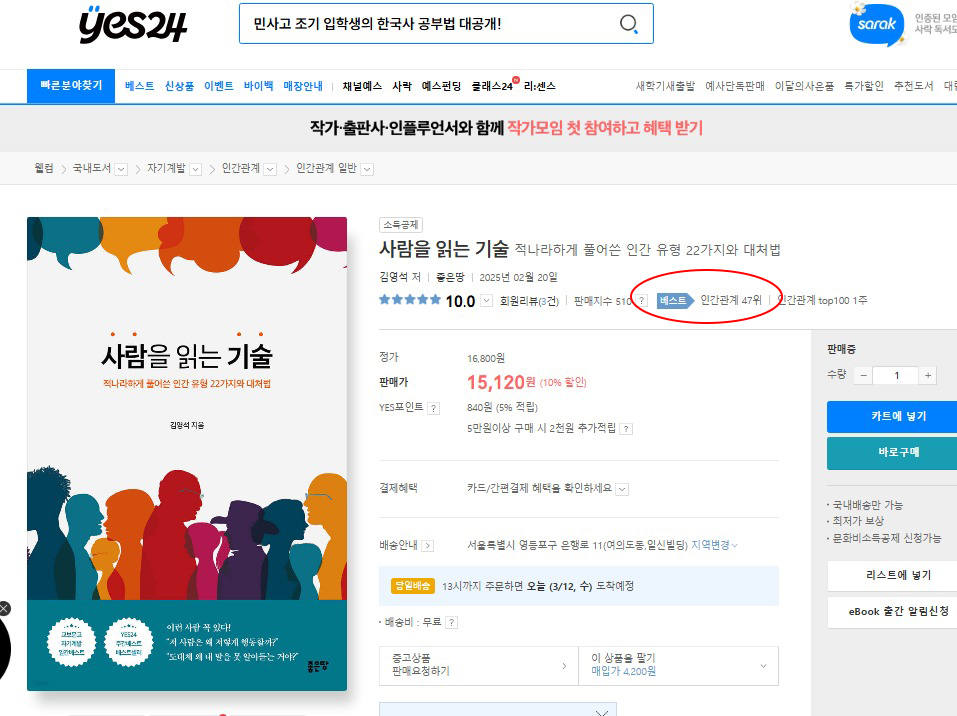Screen dimensions: 957x716
Task: Open 예사단독판매 link
Action: (x=735, y=86)
